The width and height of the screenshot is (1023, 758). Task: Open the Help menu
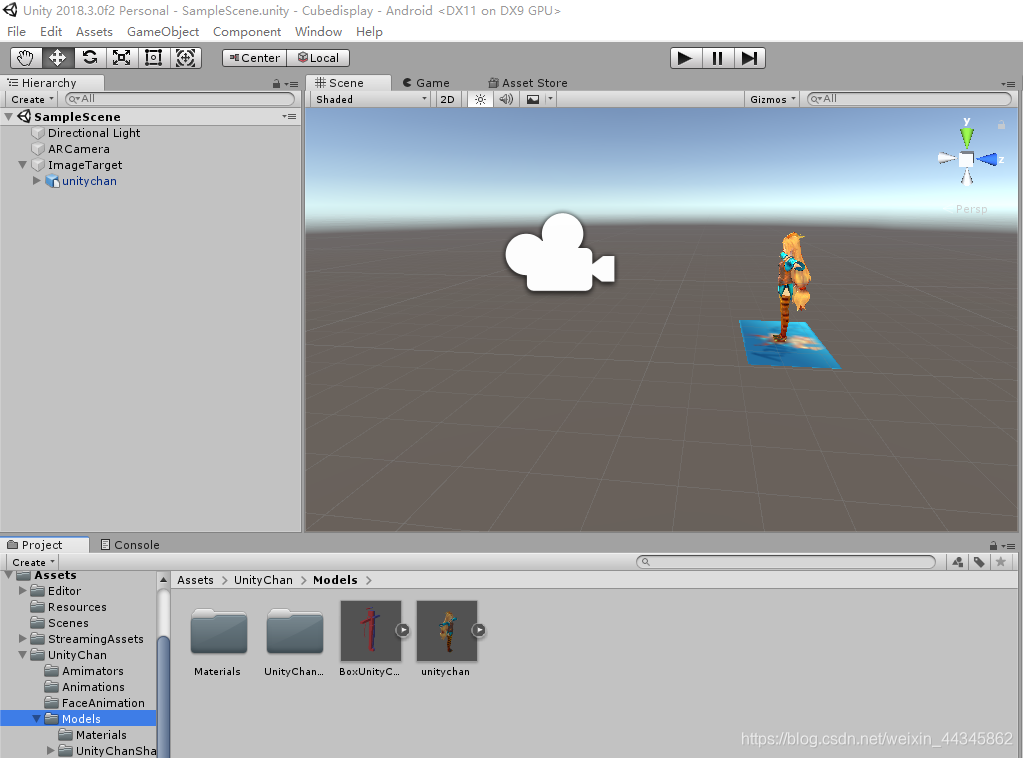coord(369,31)
